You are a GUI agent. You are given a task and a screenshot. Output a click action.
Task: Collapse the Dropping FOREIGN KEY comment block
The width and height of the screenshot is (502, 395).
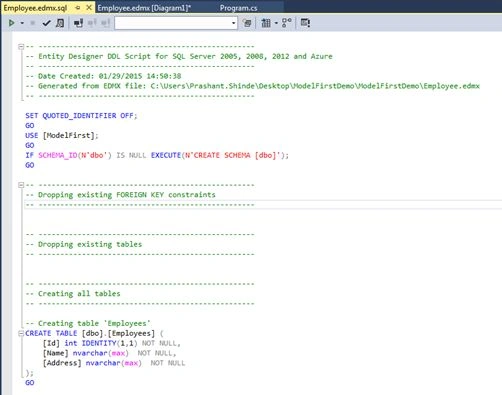click(x=21, y=185)
